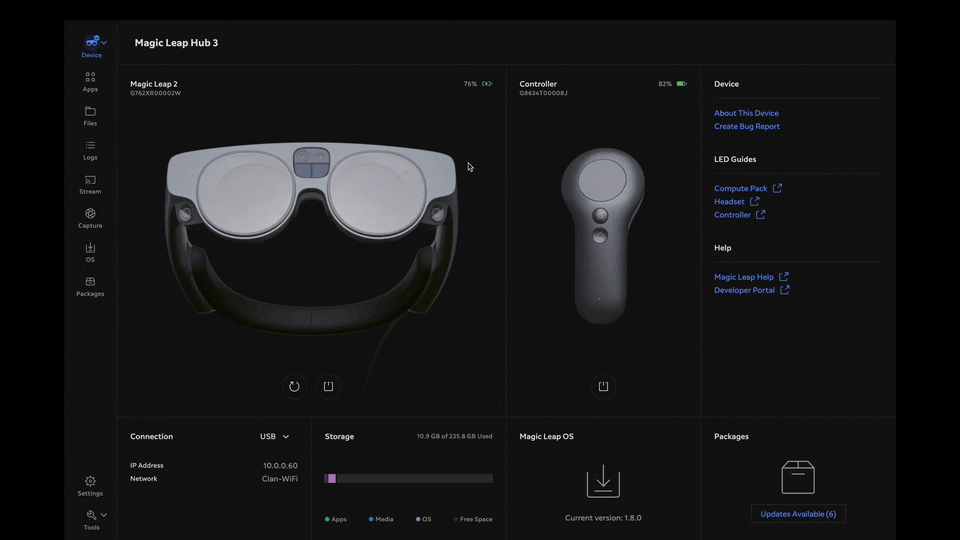Click the Magic Leap Hub 3 title
Screen dimensions: 960x540
(176, 43)
